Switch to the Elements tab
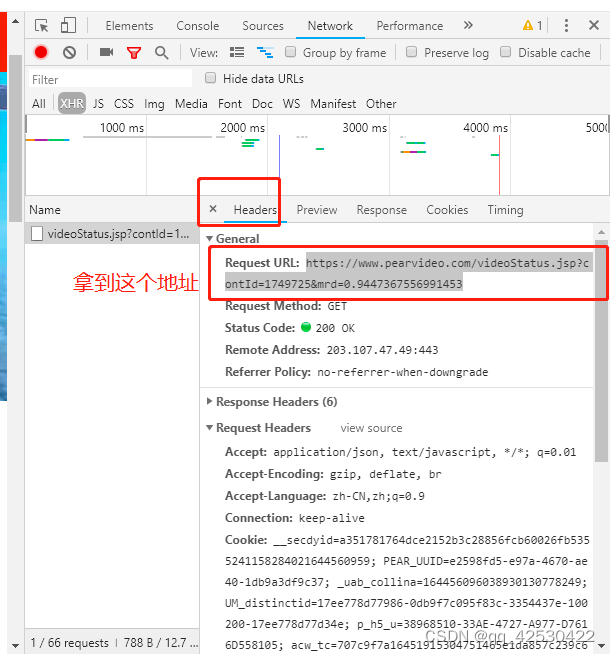This screenshot has width=610, height=654. pyautogui.click(x=129, y=26)
